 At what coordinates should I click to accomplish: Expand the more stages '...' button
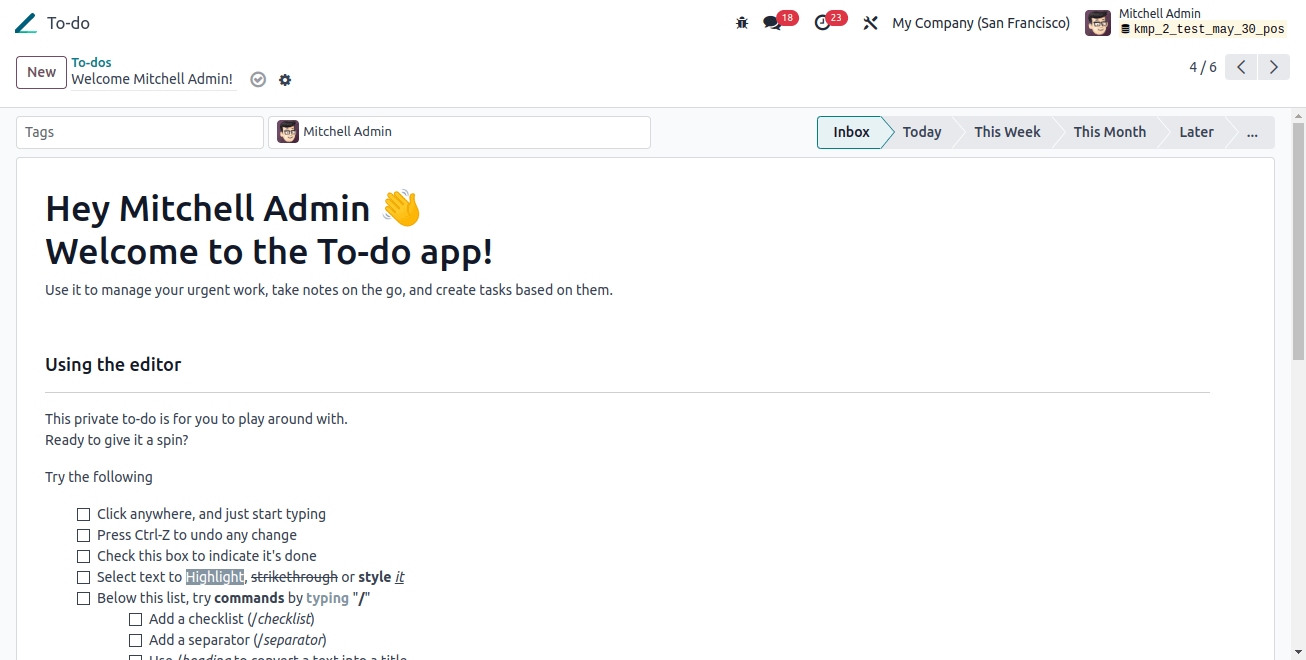1252,132
